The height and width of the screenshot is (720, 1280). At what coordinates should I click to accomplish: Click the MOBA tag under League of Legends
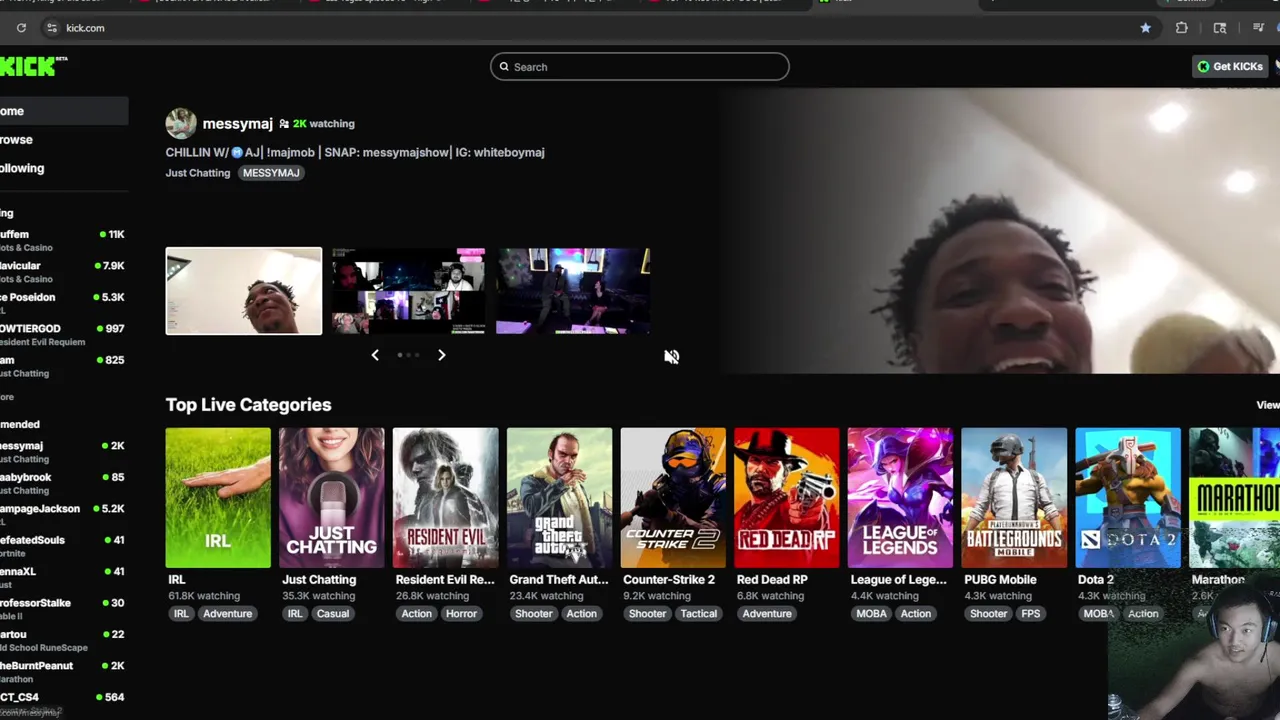tap(871, 614)
